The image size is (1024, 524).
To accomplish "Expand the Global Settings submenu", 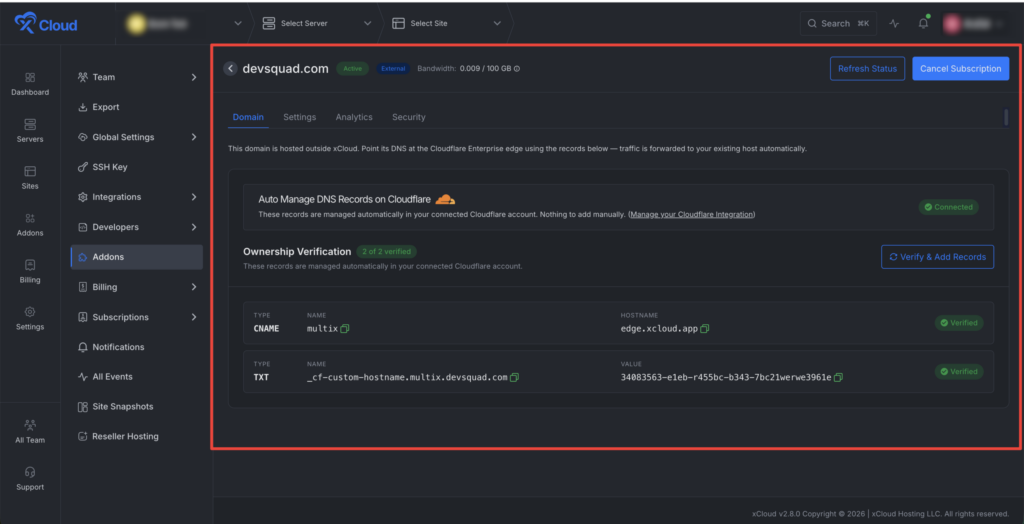I will coord(194,137).
